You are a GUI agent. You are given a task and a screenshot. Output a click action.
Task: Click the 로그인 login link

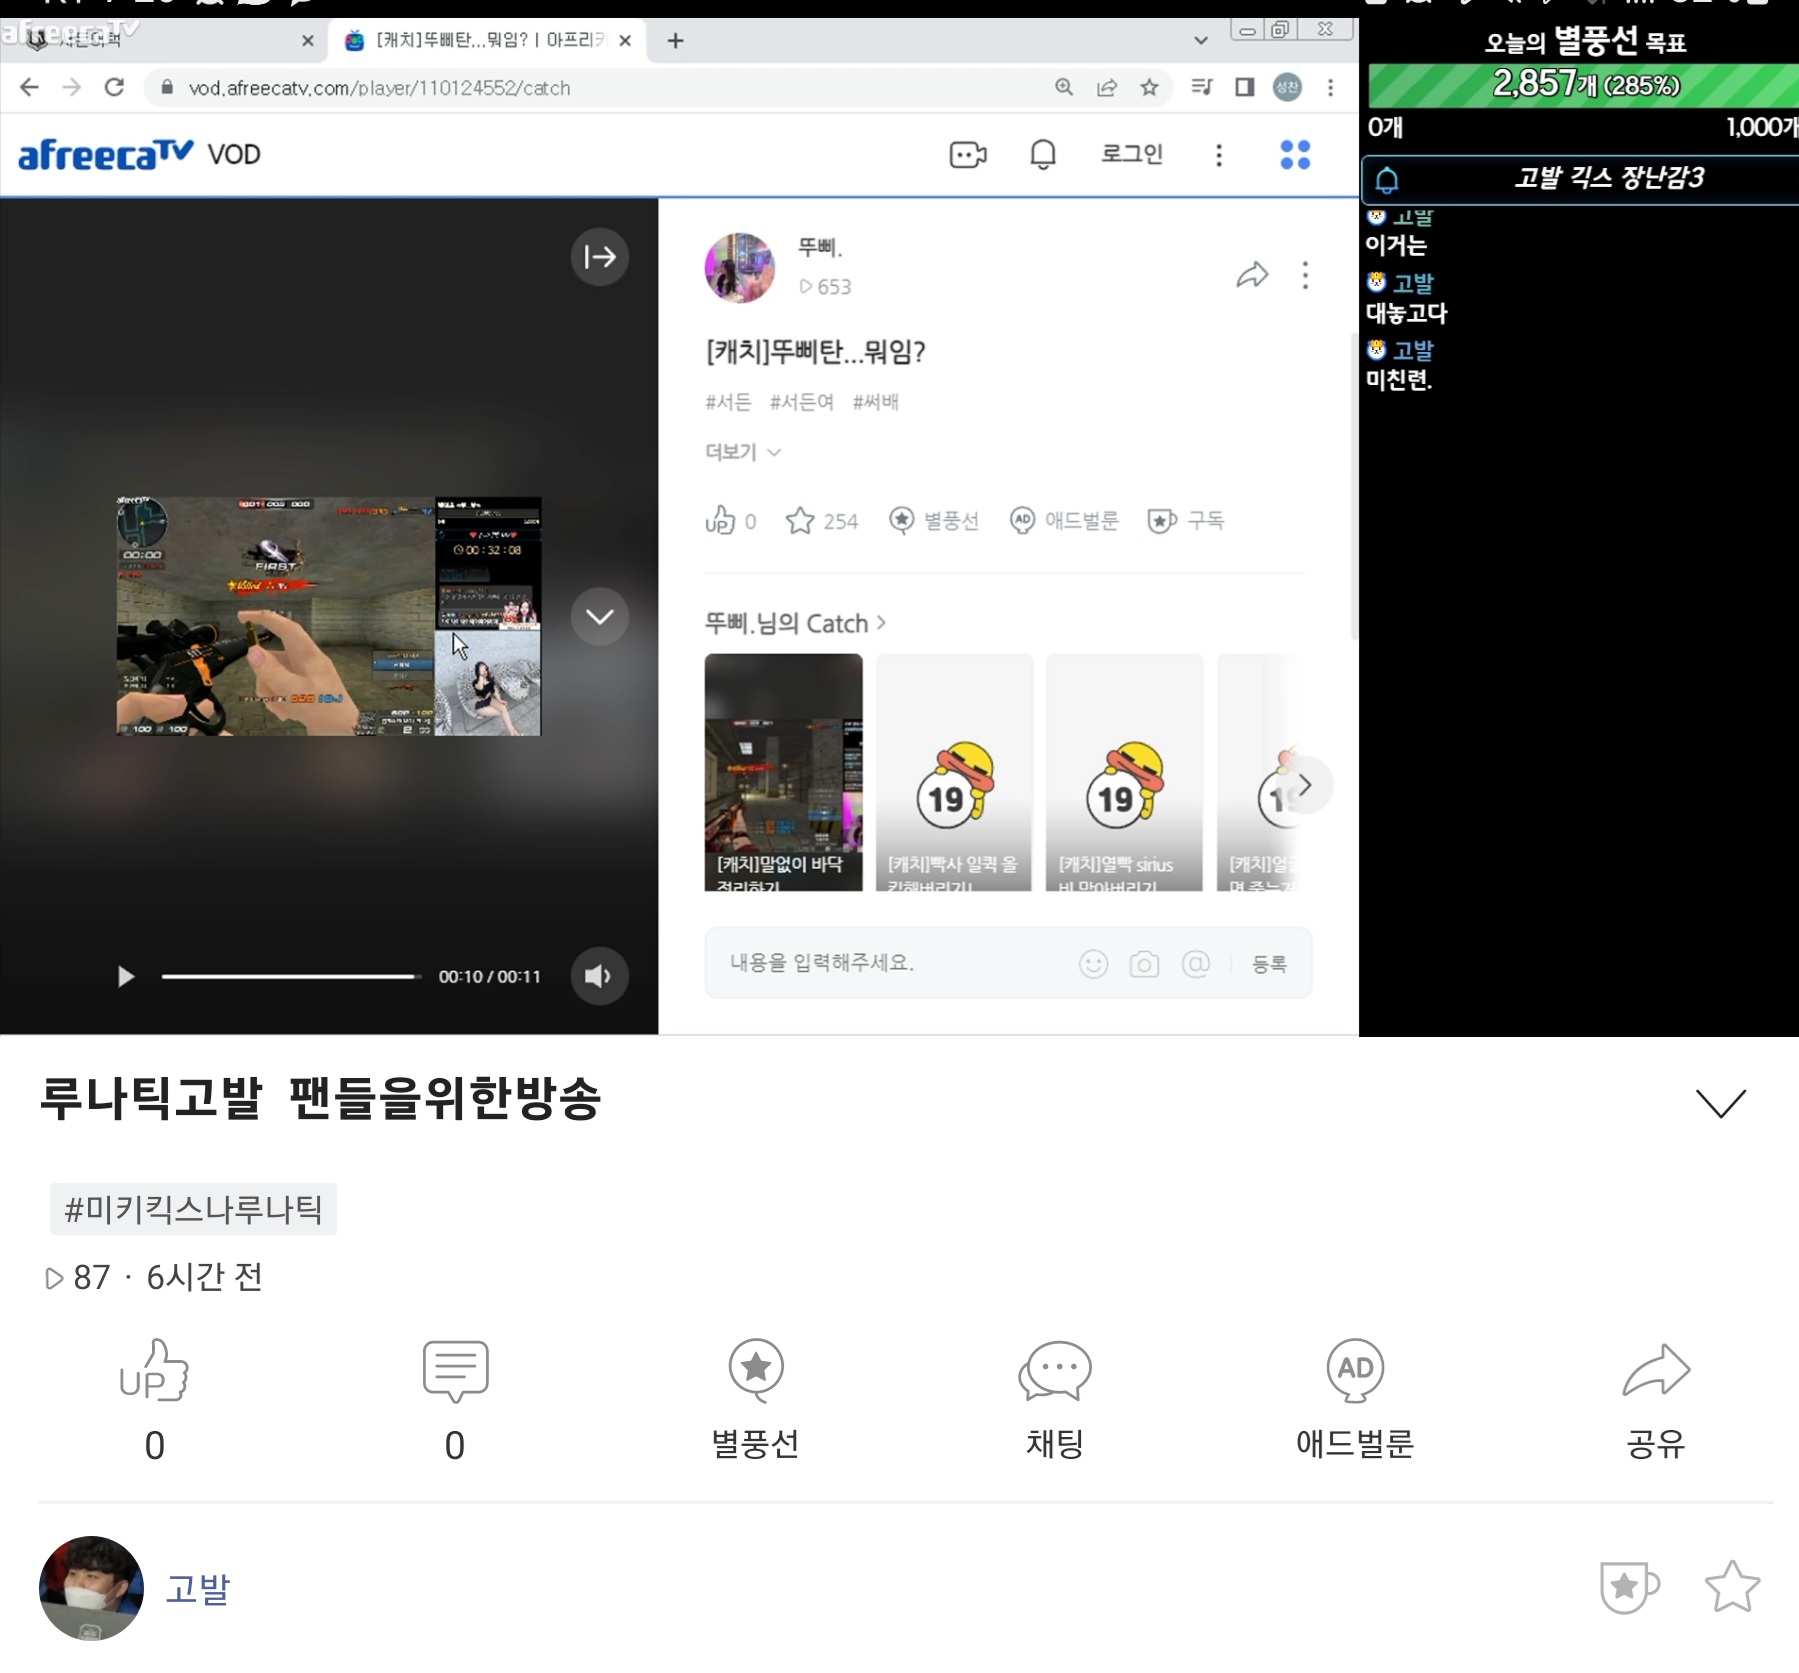[x=1131, y=154]
